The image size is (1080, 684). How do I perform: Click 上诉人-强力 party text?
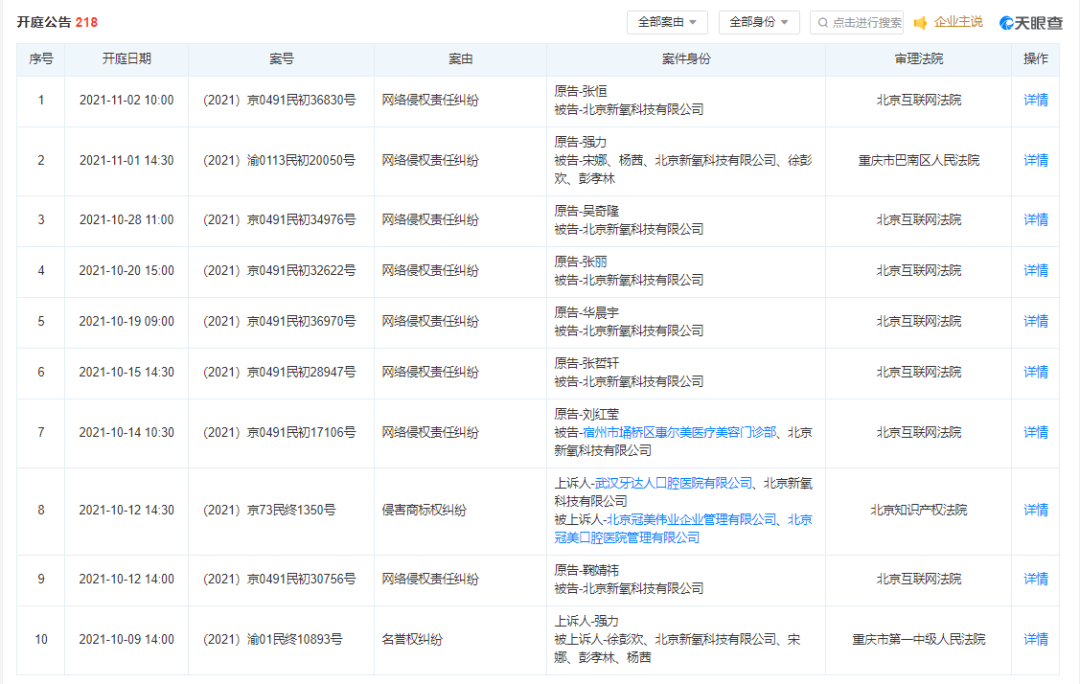[x=586, y=621]
